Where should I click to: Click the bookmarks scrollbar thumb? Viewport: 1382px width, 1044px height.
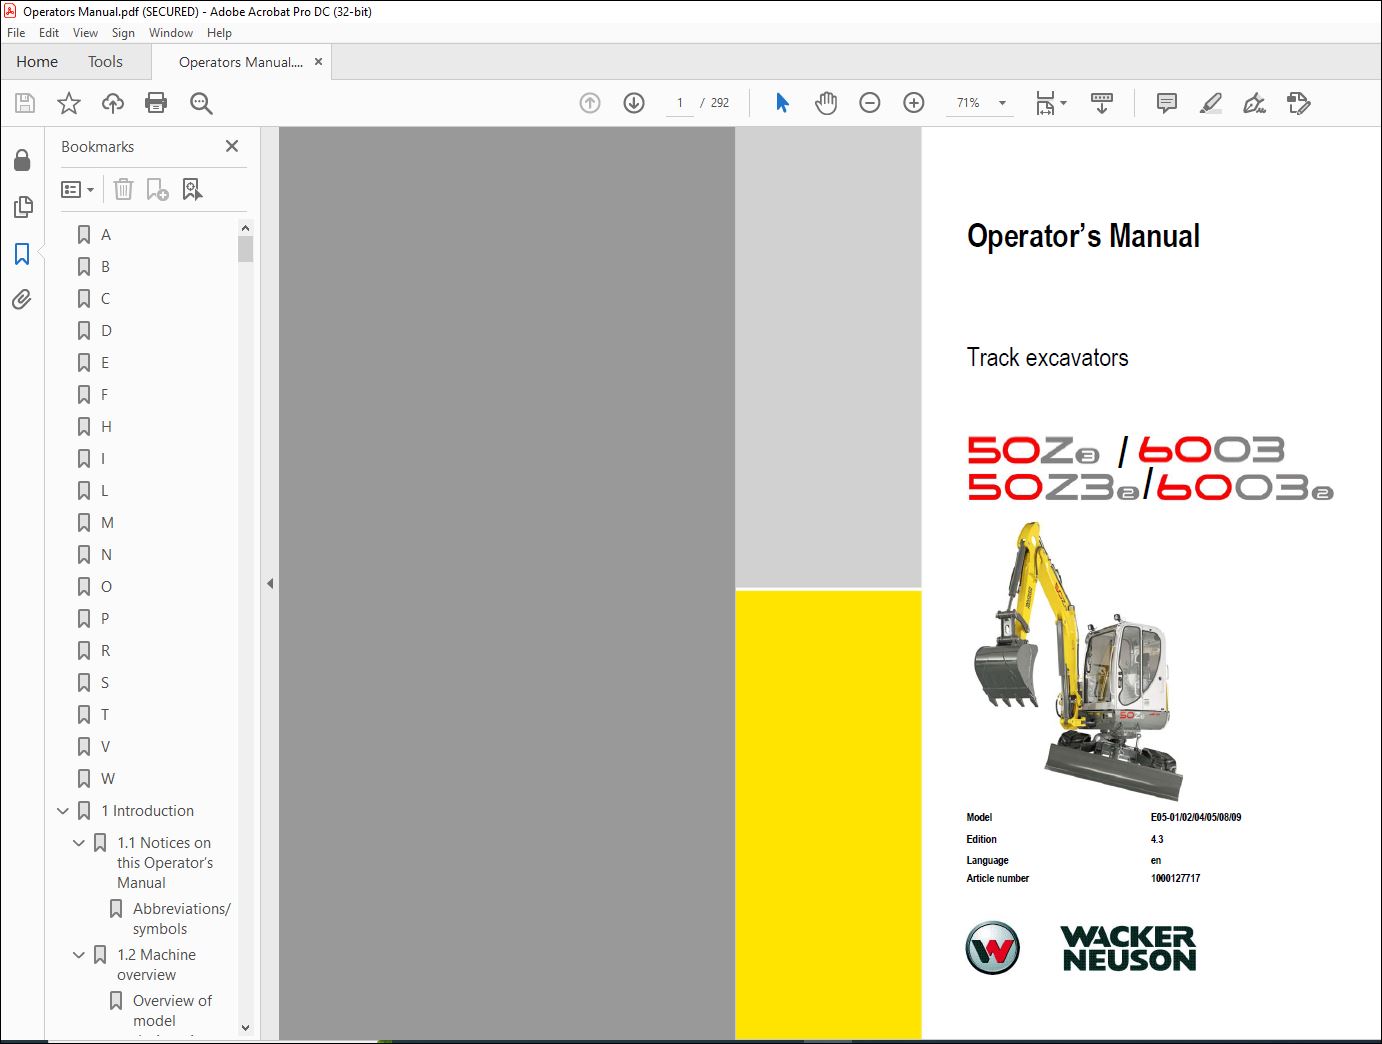tap(245, 249)
